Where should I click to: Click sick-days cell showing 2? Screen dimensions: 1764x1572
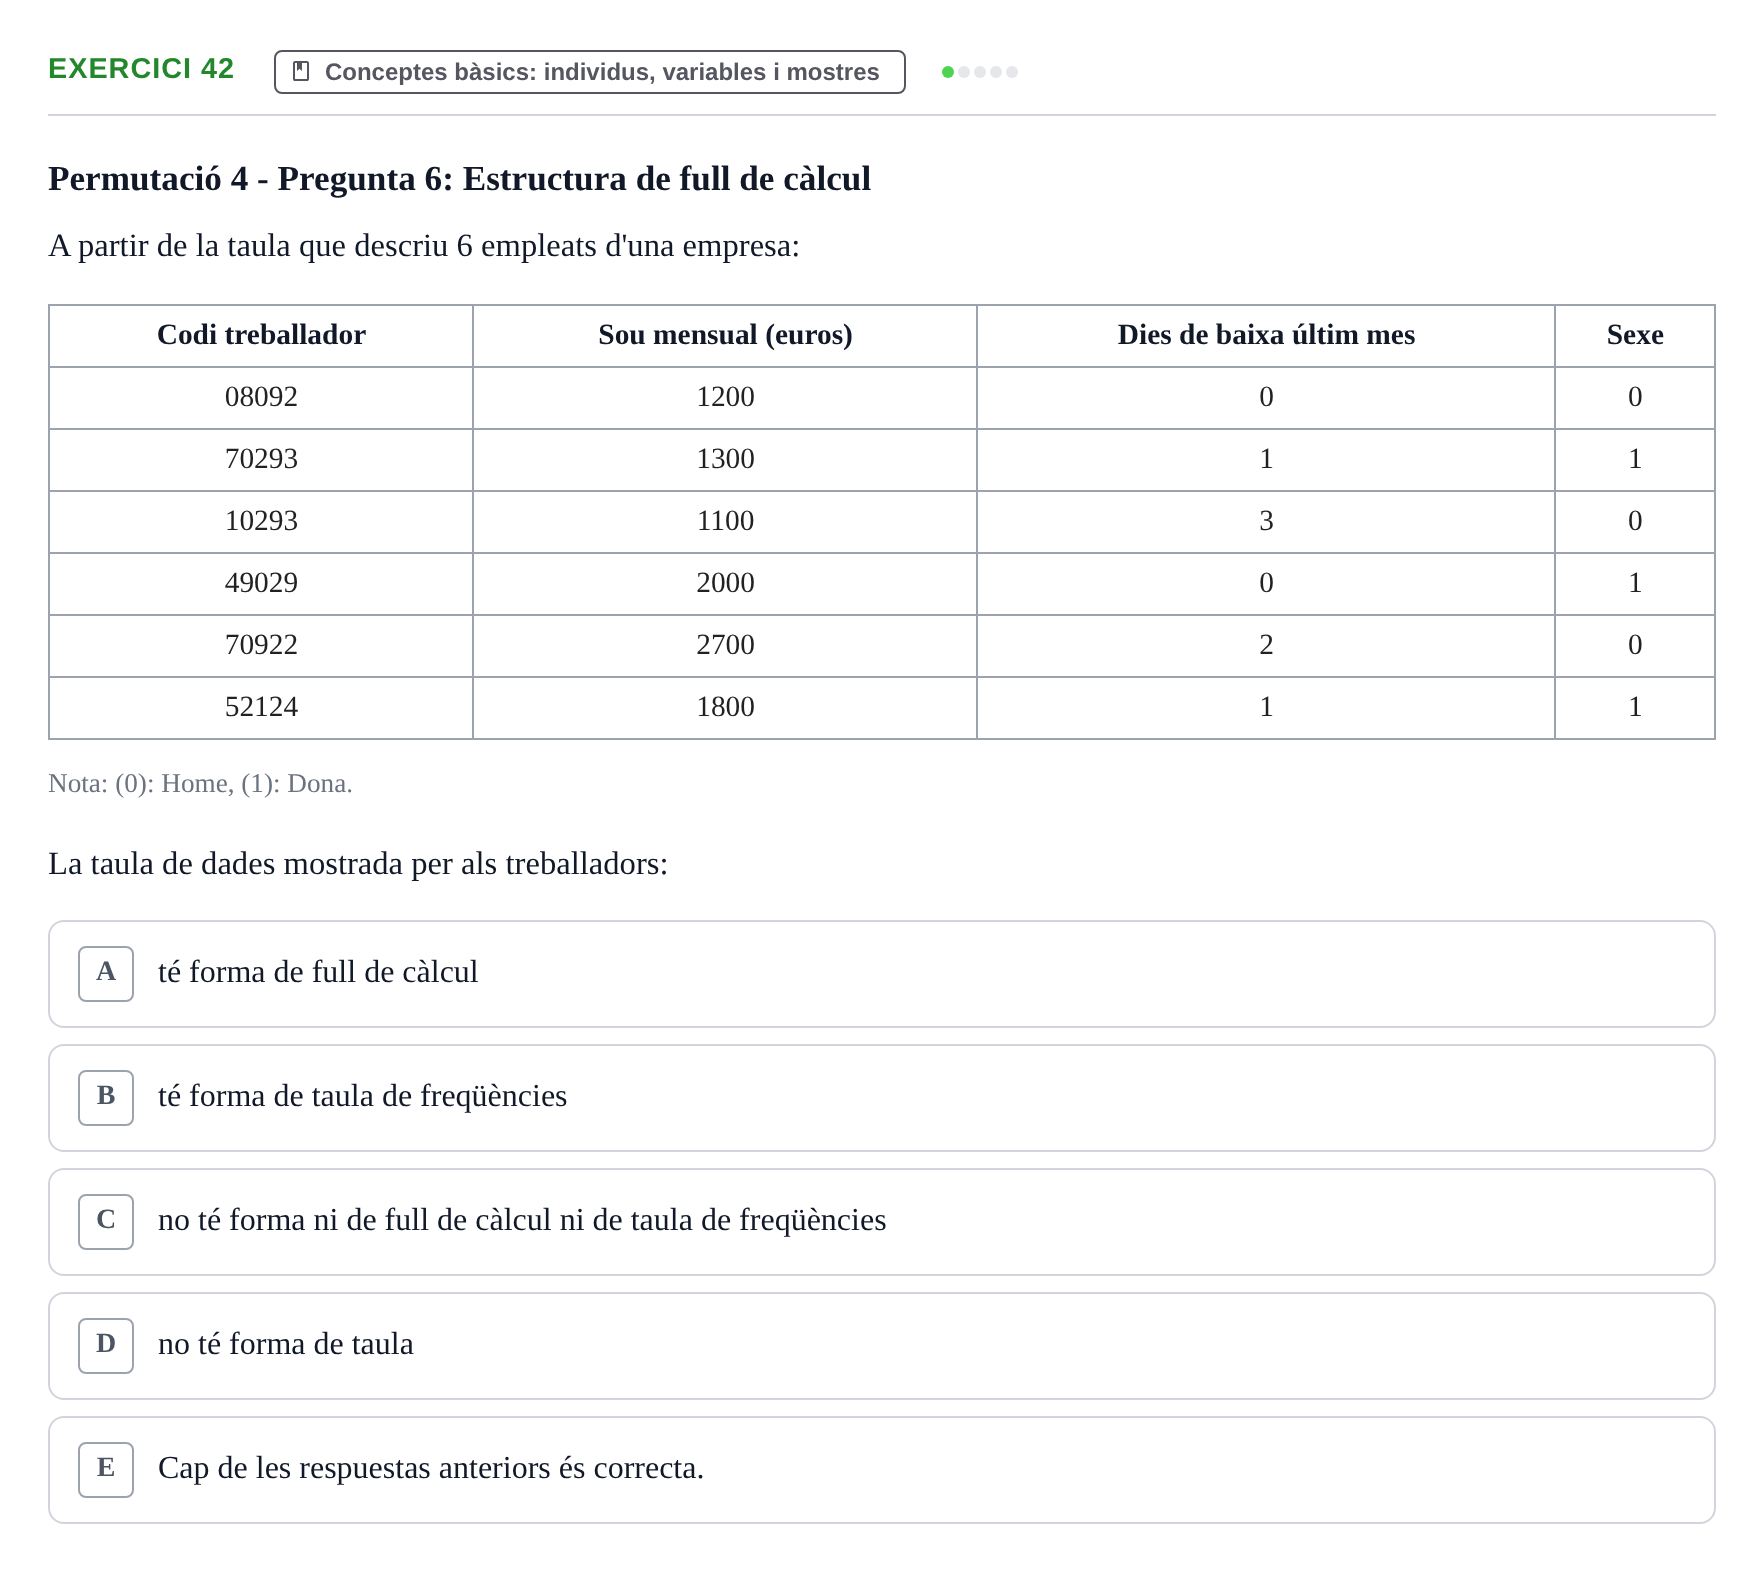tap(1266, 645)
